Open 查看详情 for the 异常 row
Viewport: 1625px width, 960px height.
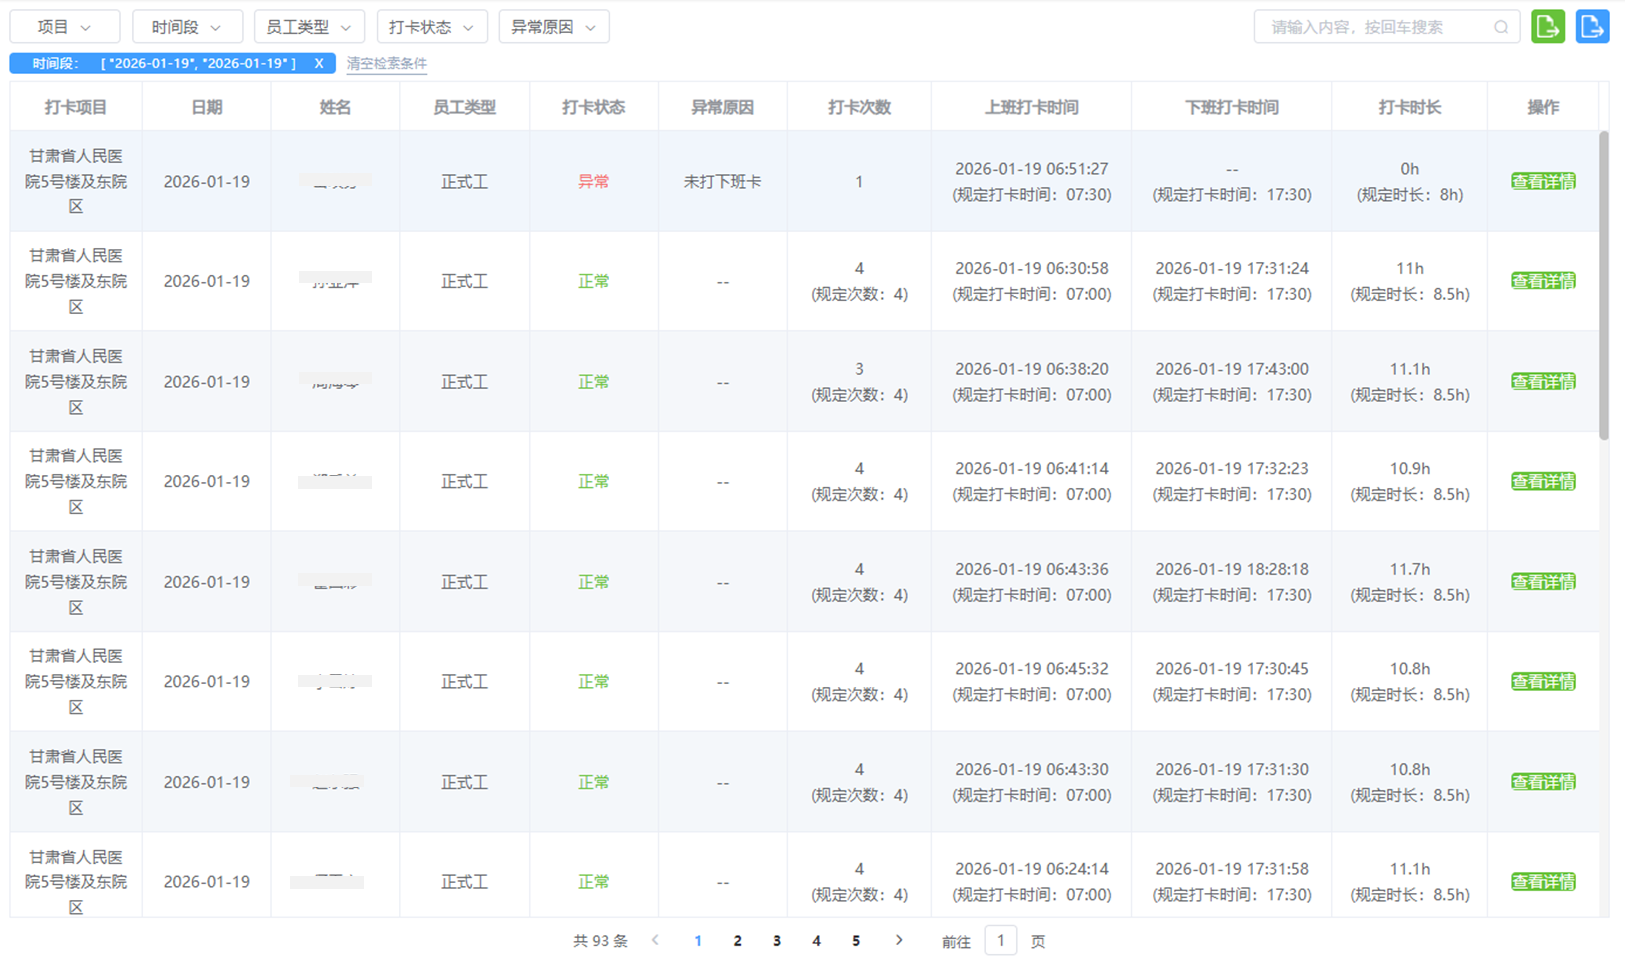(1543, 181)
